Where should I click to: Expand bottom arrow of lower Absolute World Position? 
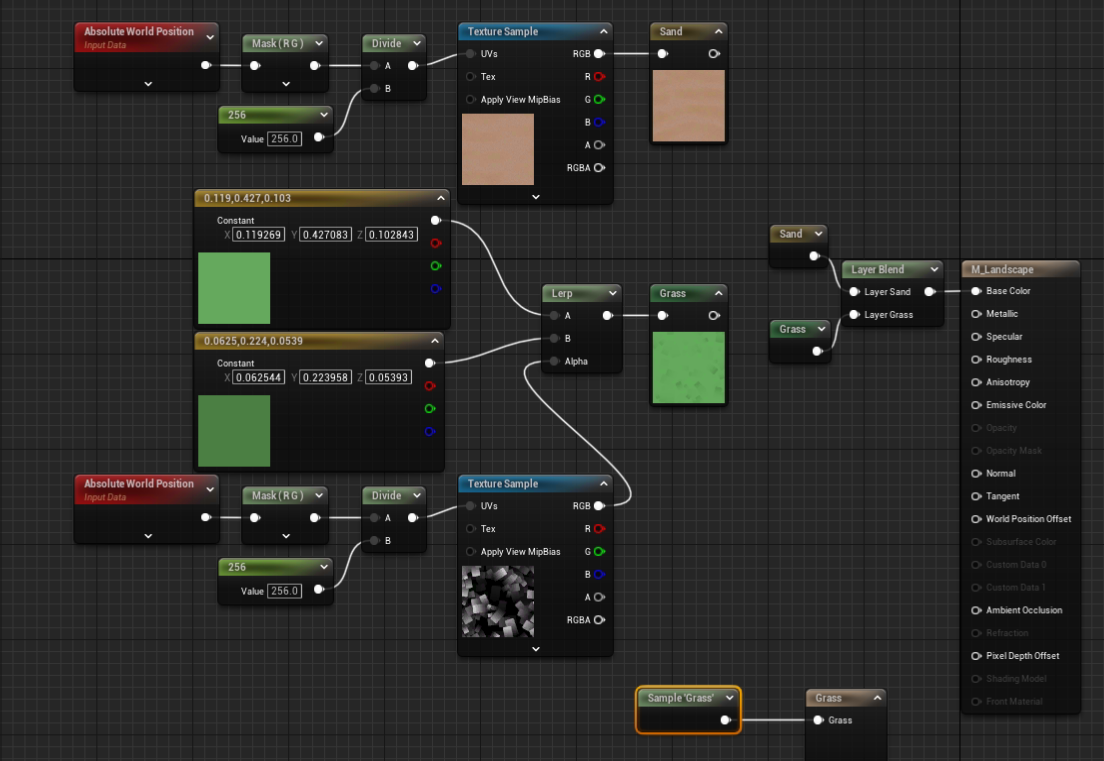[x=148, y=536]
